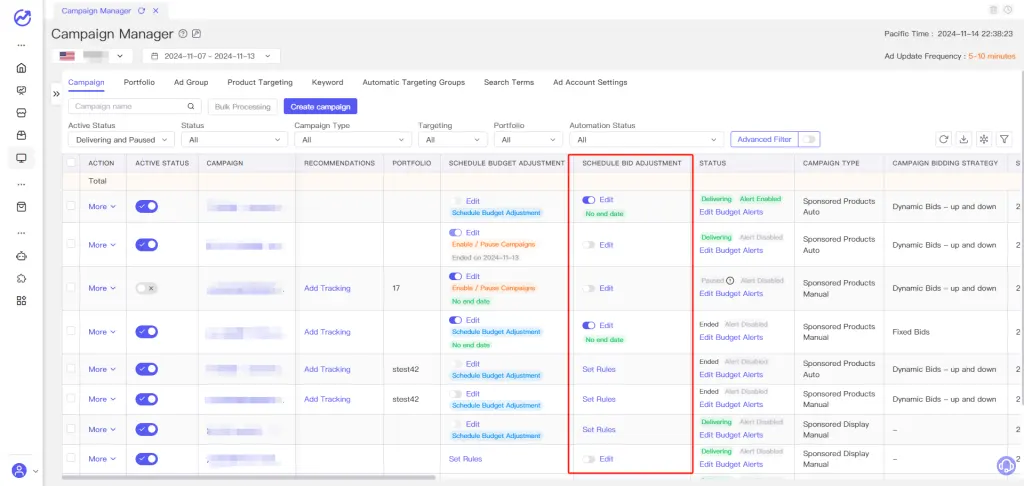Expand the chevron next to the user avatar
Screen dimensions: 1024x486
point(35,471)
